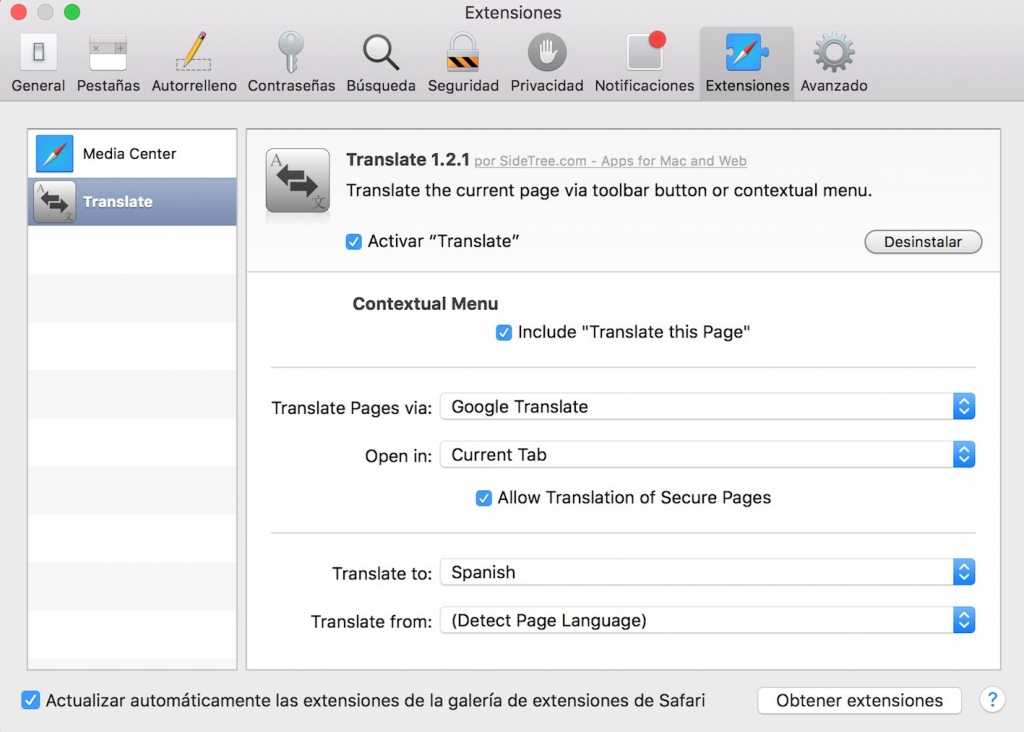Click the Media Center extension icon

point(54,153)
